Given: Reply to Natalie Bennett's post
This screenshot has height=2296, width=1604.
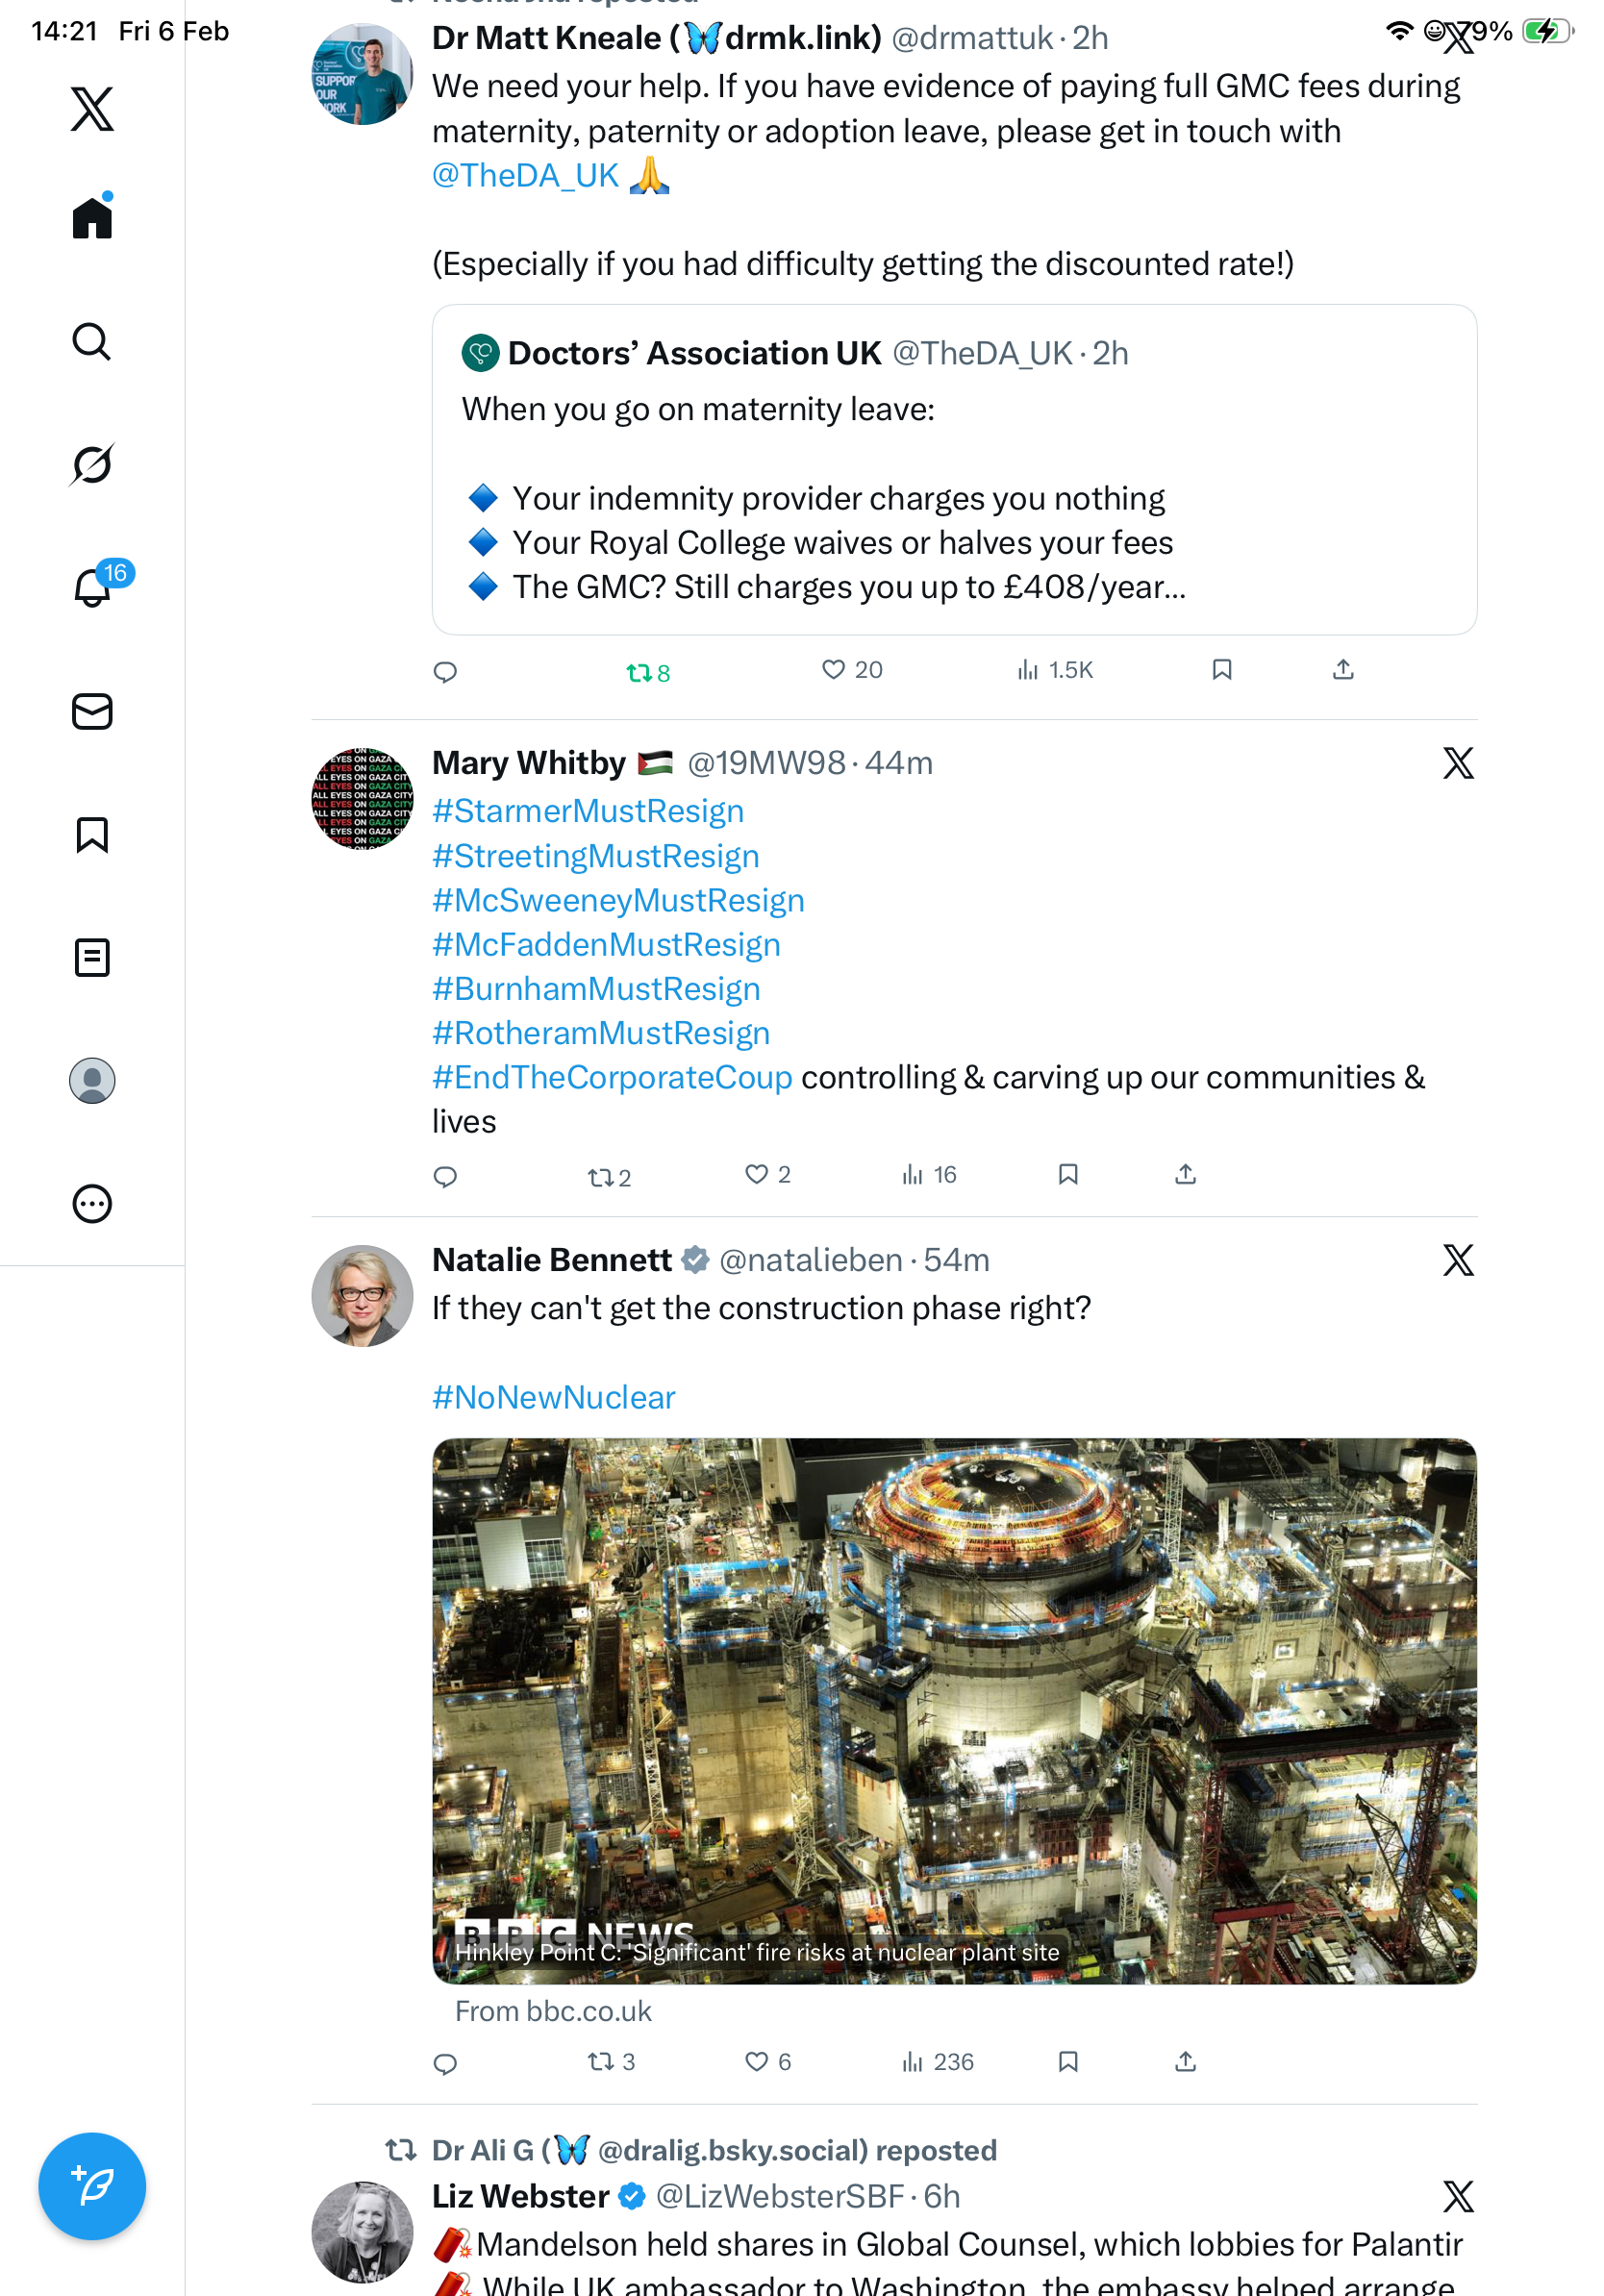Looking at the screenshot, I should pyautogui.click(x=445, y=2063).
